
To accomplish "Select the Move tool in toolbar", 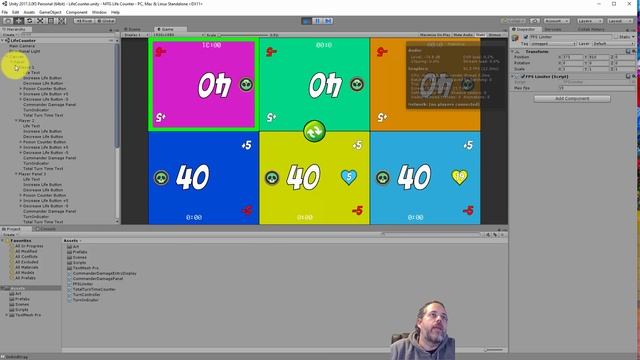I will [19, 20].
